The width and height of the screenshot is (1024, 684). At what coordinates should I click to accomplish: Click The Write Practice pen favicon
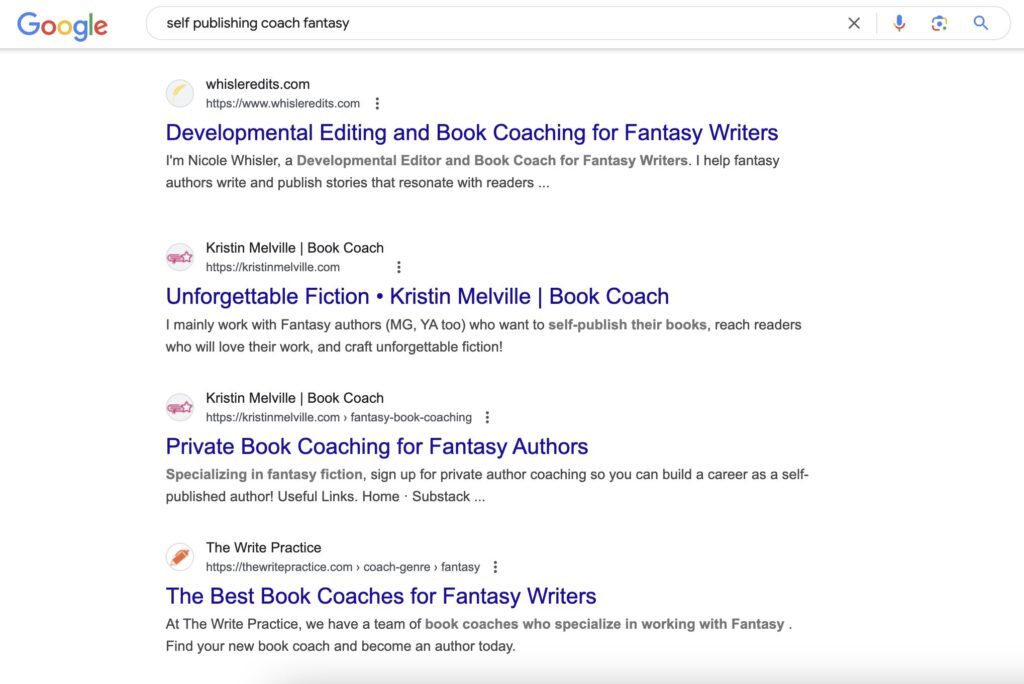click(x=179, y=556)
